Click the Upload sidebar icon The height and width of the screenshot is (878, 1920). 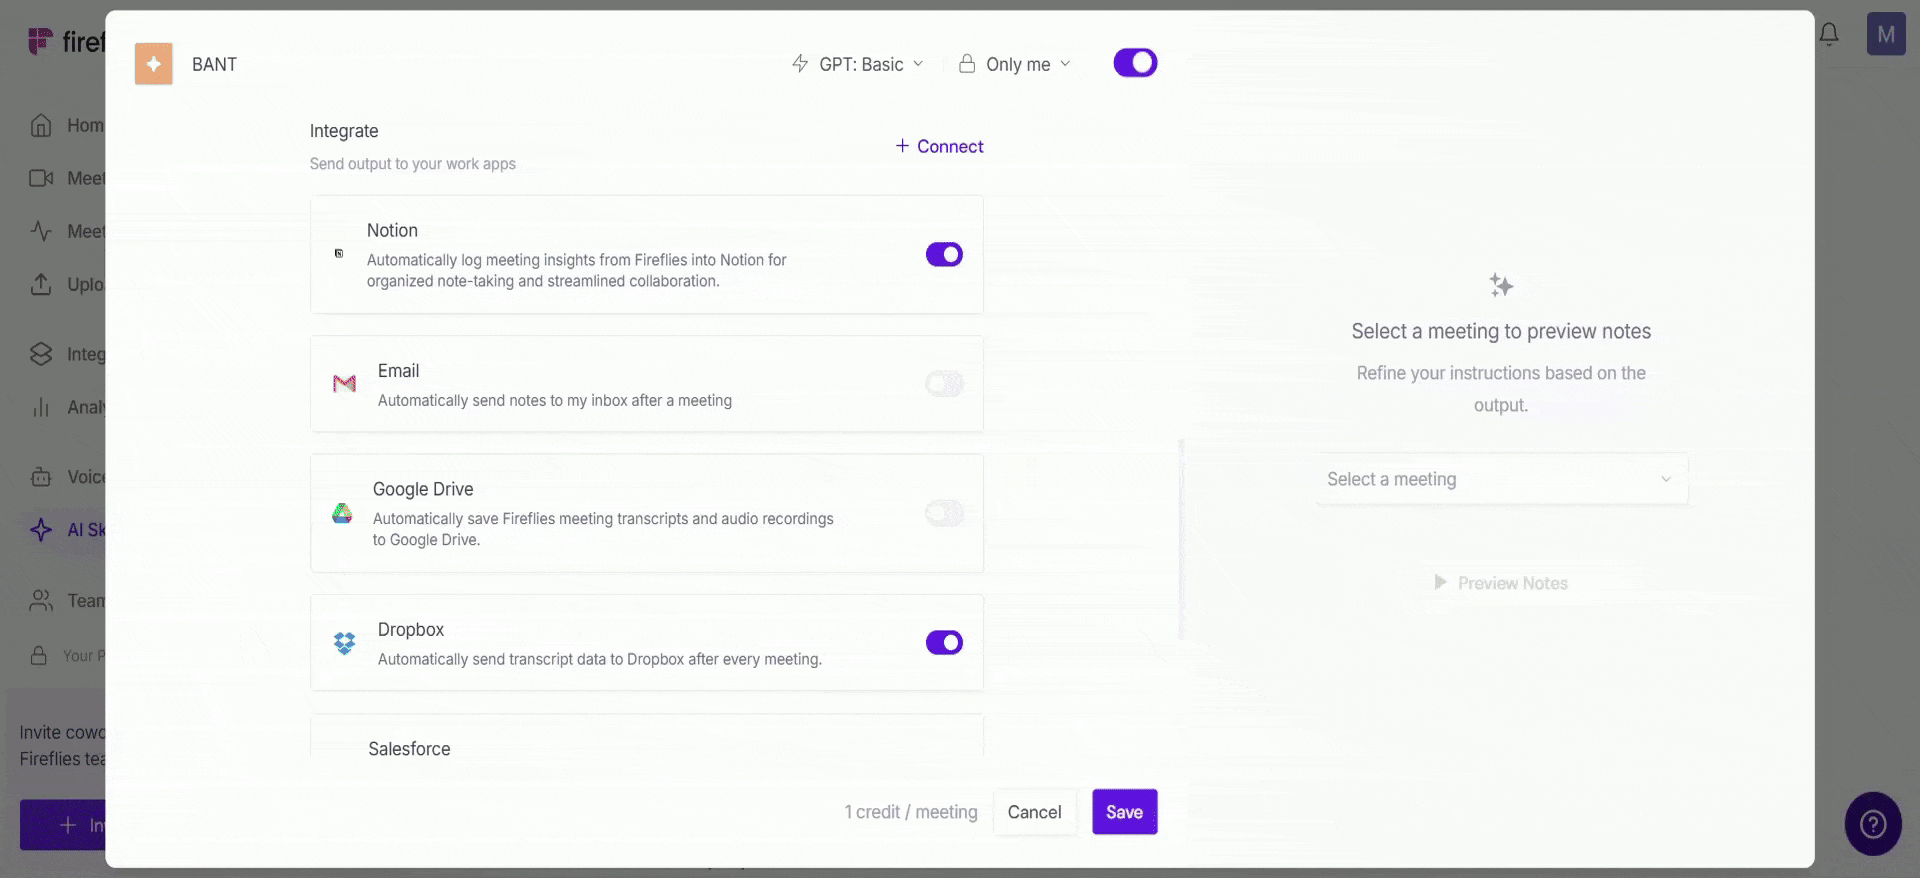pos(41,284)
